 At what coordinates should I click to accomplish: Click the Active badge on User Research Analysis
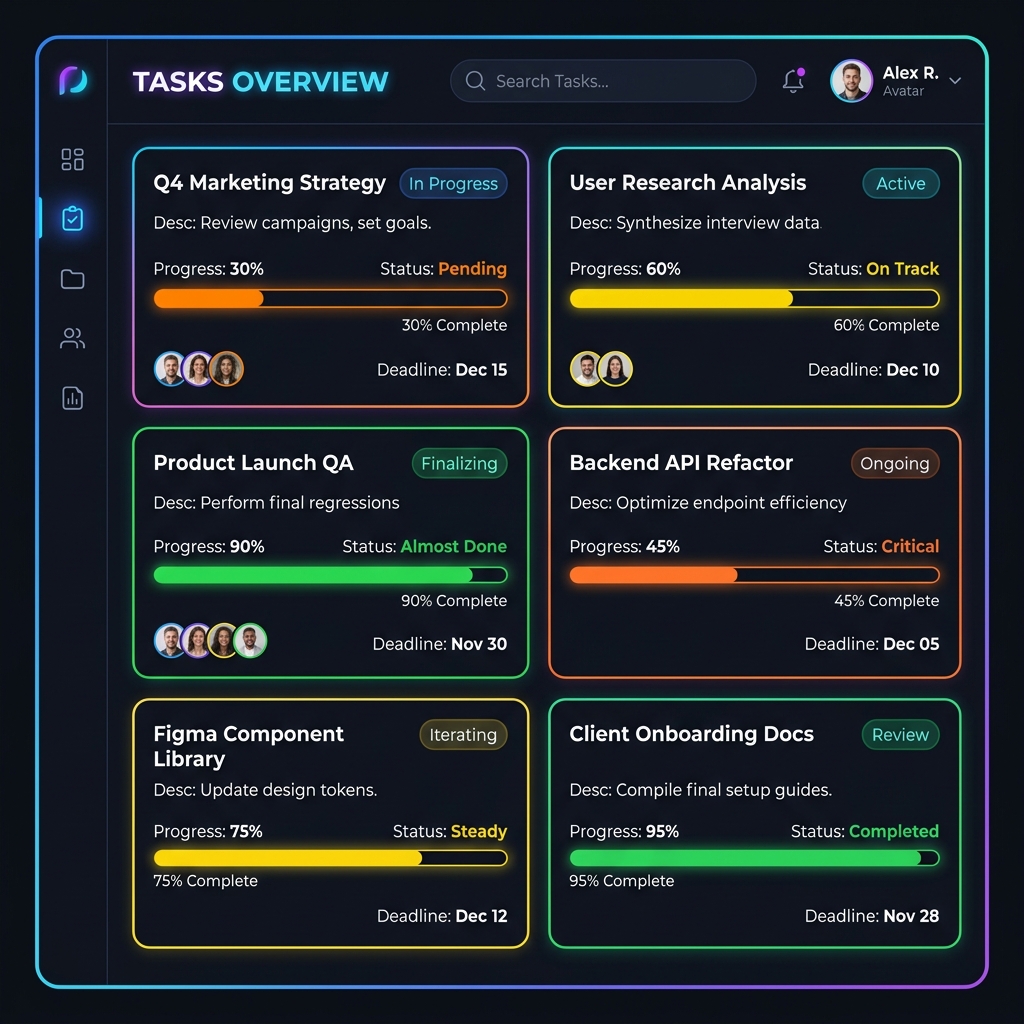[901, 184]
